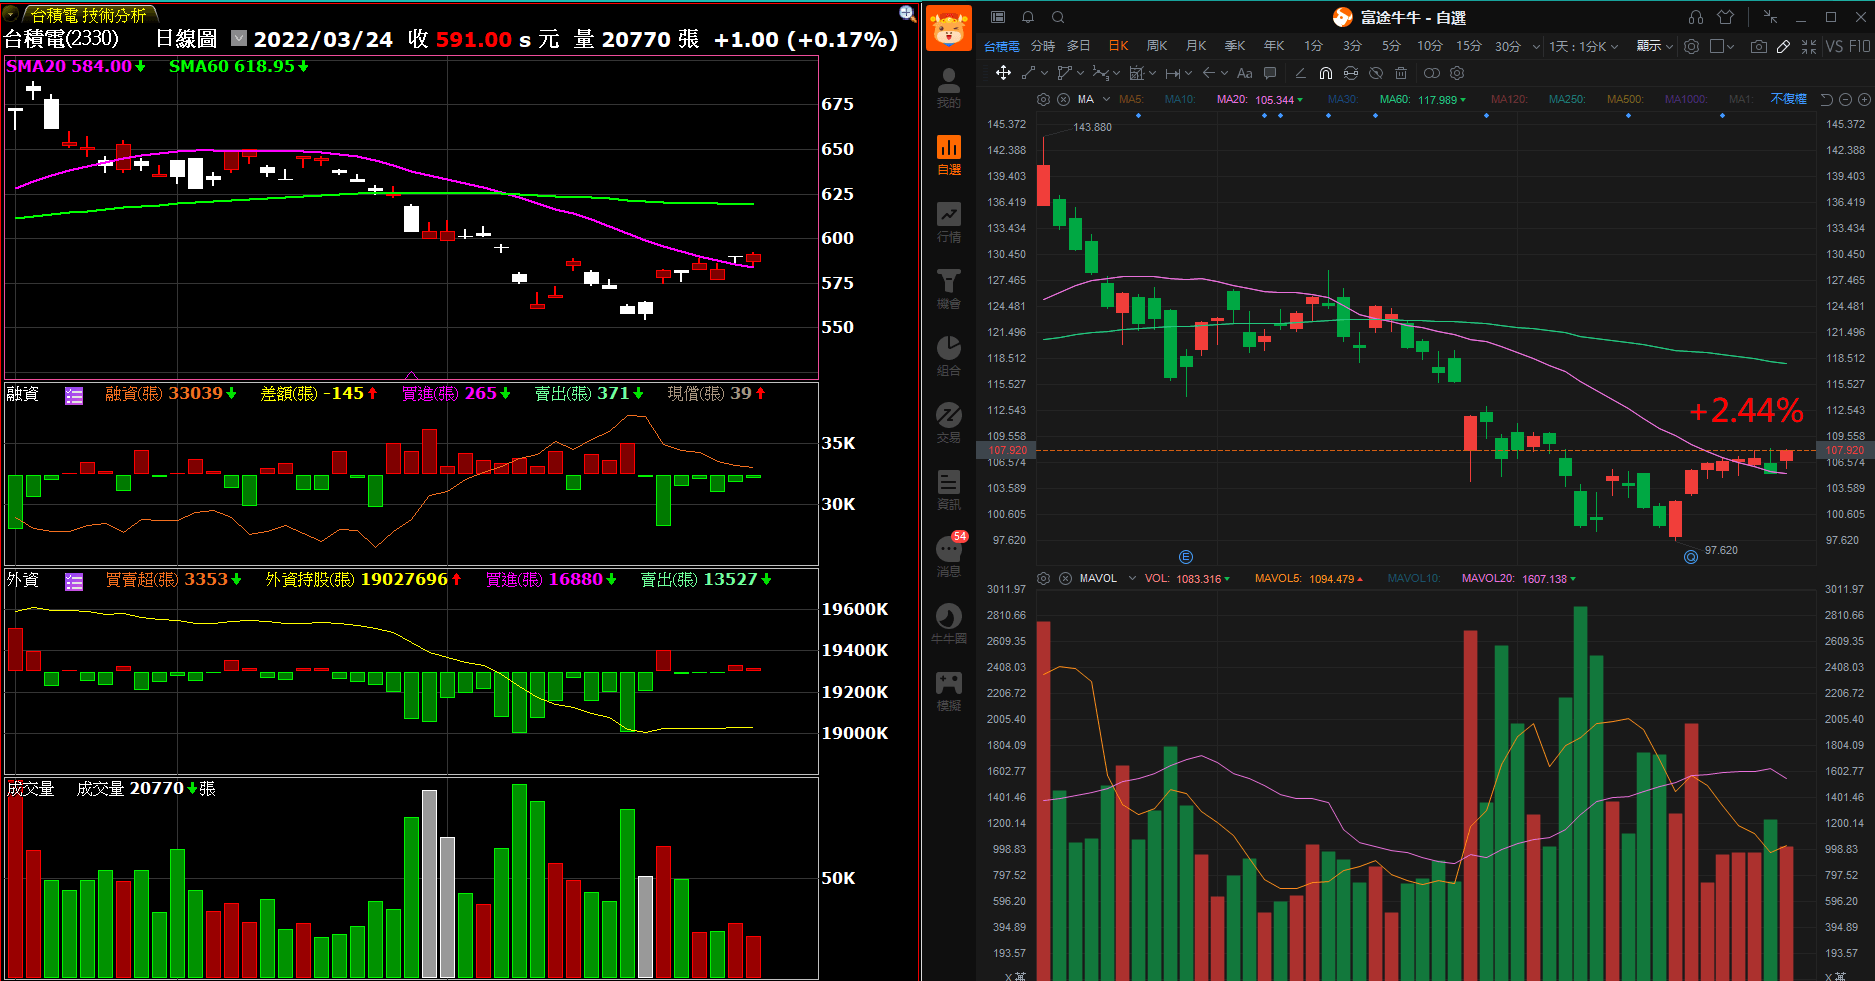1875x981 pixels.
Task: Click the 融資 panel list icon
Action: 74,395
